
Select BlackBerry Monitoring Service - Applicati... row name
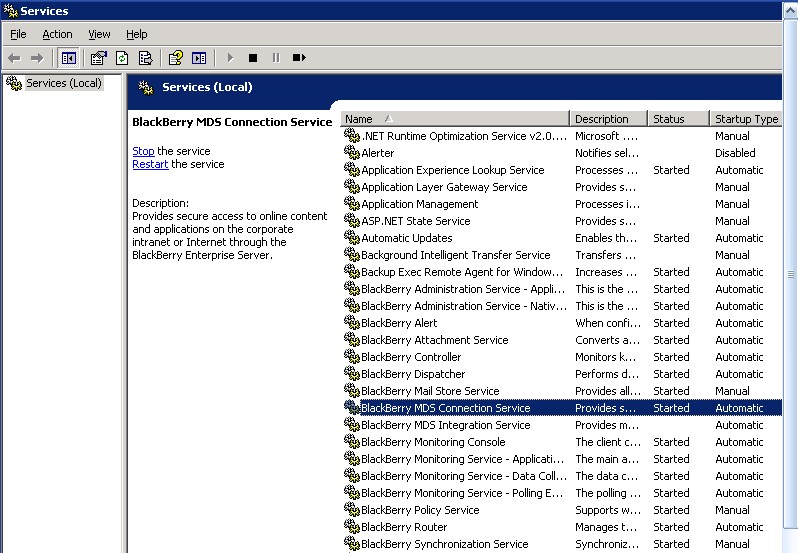click(x=463, y=459)
